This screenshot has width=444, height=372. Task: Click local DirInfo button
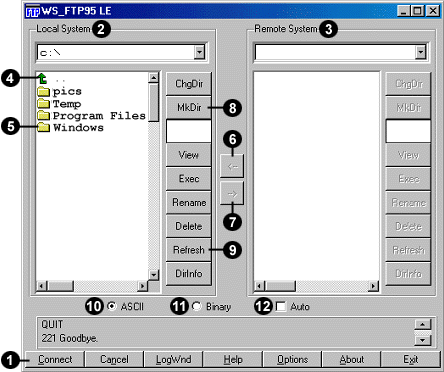[x=189, y=274]
